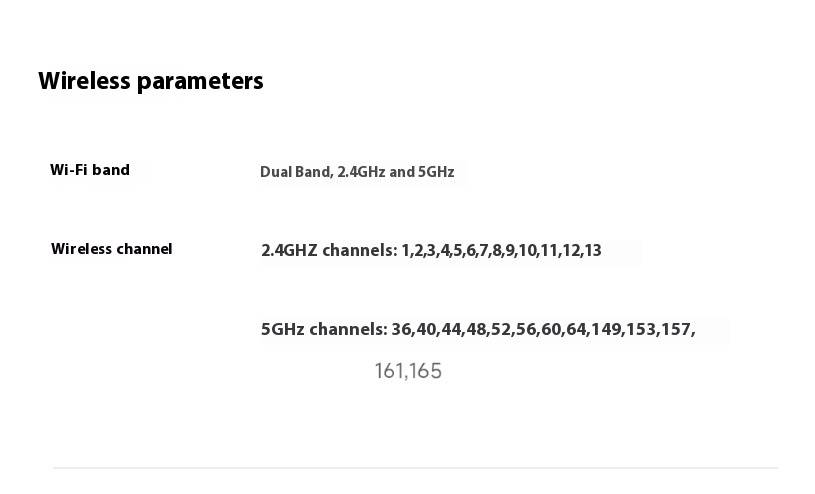Select the Wi-Fi band label
This screenshot has height=494, width=815.
click(90, 170)
